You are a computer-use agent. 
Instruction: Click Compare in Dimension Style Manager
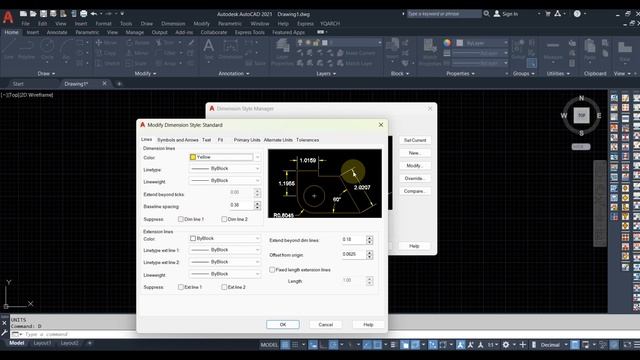pyautogui.click(x=415, y=191)
